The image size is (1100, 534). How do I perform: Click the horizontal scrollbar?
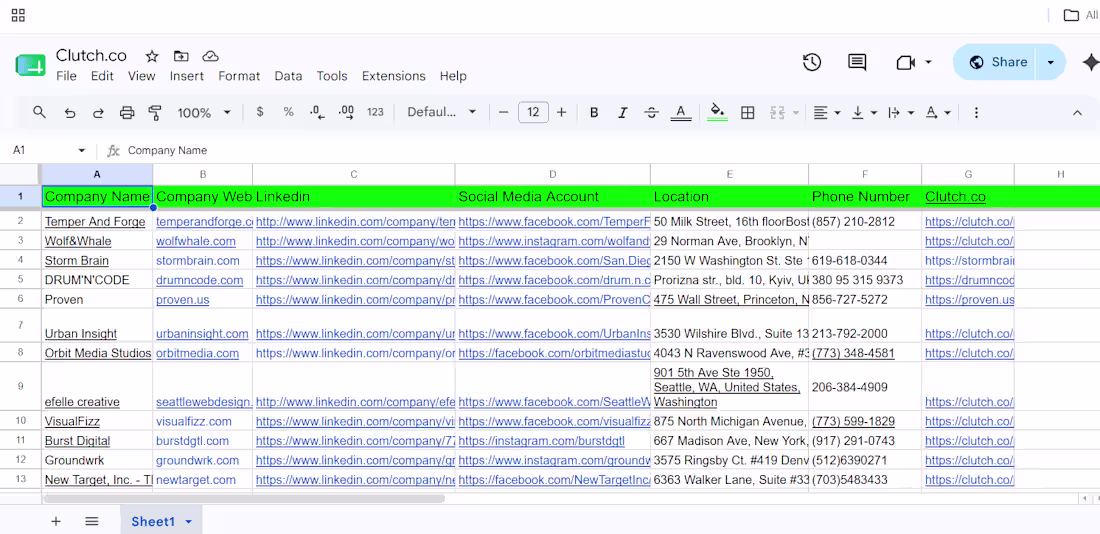[x=243, y=499]
